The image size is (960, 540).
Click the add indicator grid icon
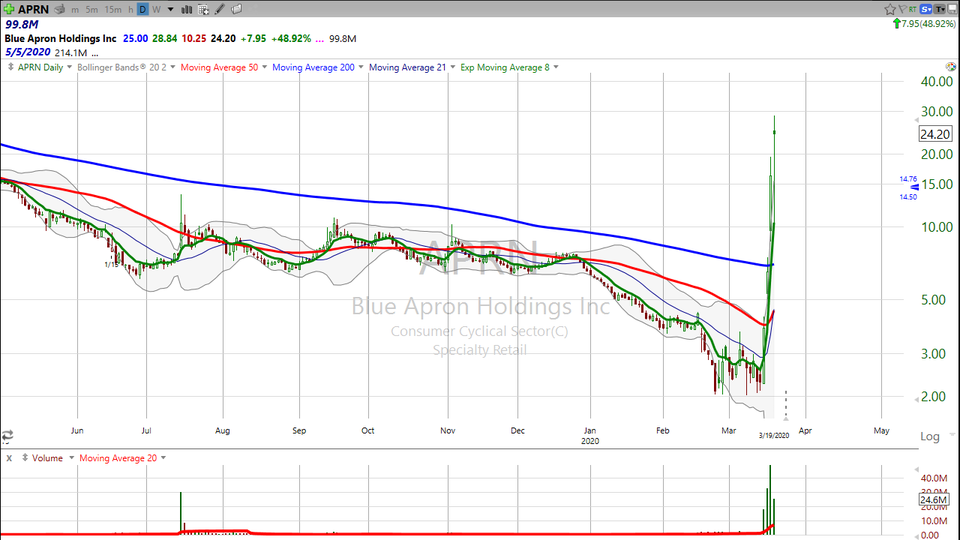pos(203,9)
